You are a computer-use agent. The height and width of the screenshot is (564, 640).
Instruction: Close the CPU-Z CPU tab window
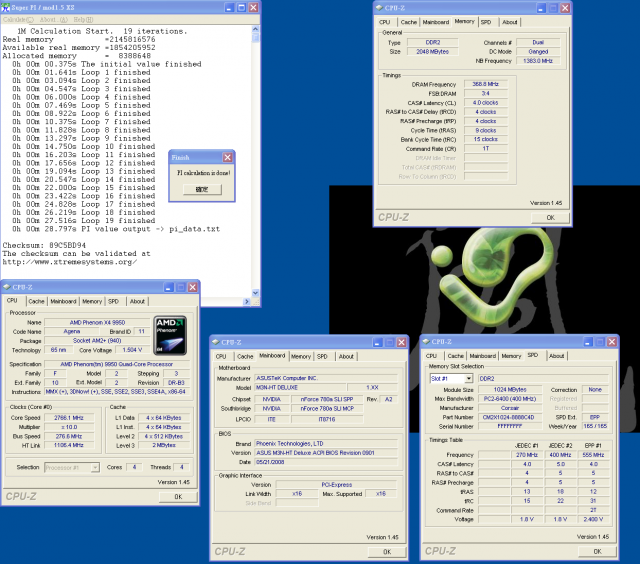coord(193,287)
